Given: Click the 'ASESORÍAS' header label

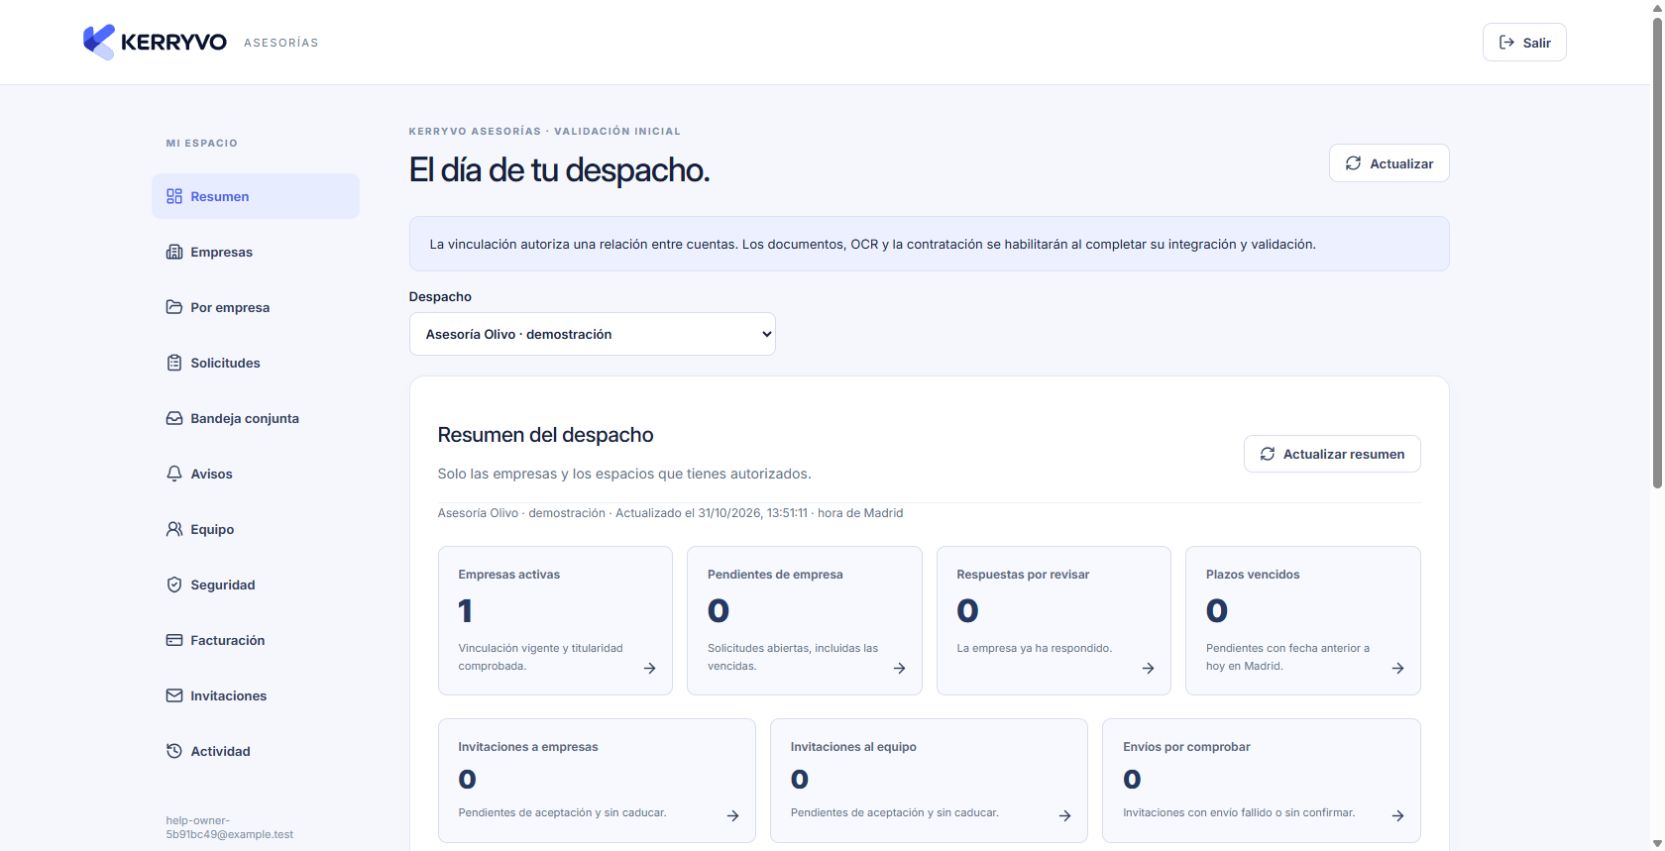Looking at the screenshot, I should pyautogui.click(x=281, y=43).
